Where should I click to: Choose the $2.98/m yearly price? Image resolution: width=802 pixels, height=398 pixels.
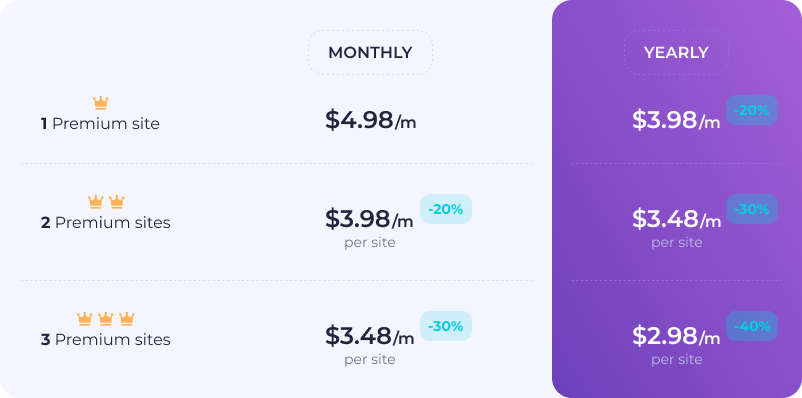click(676, 336)
